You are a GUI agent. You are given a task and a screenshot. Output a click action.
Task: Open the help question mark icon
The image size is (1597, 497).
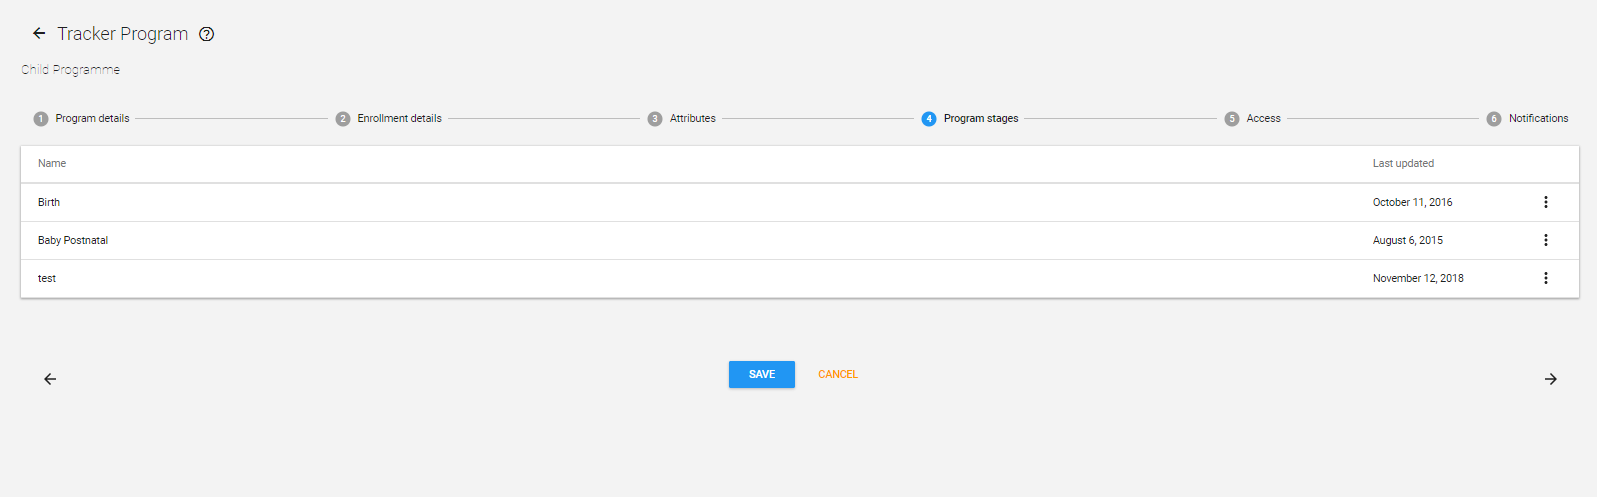tap(207, 34)
